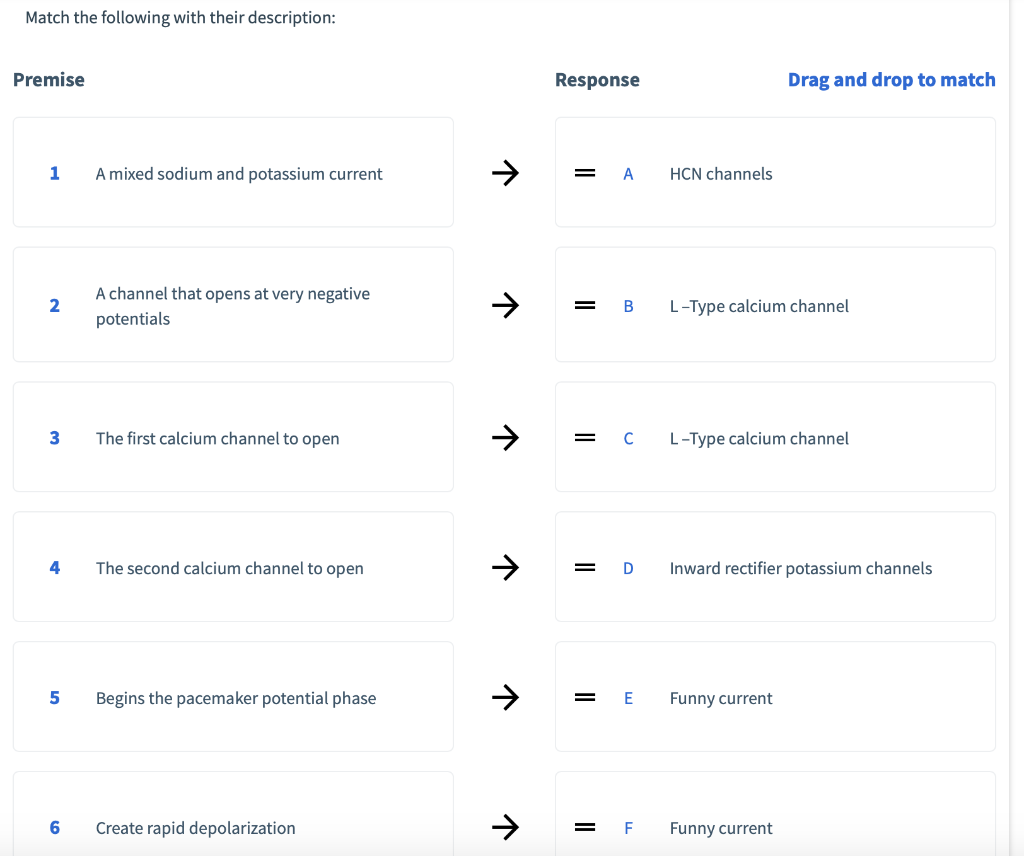
Task: Click the Drag and drop to match text
Action: [x=891, y=80]
